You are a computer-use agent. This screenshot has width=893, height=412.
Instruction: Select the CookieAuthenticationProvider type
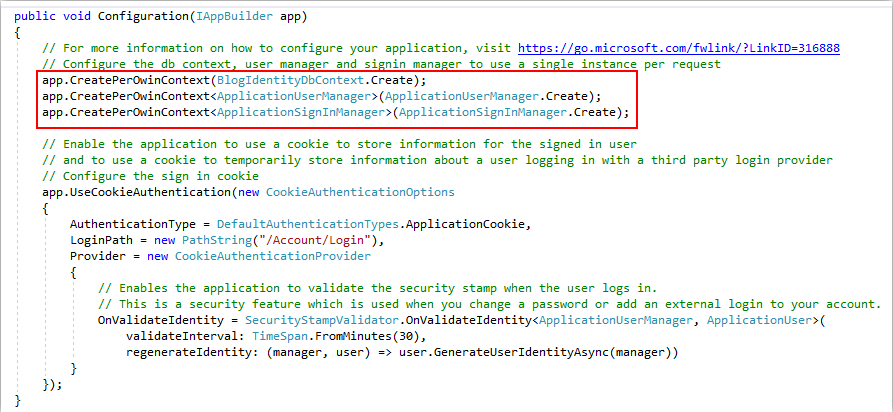[x=273, y=256]
